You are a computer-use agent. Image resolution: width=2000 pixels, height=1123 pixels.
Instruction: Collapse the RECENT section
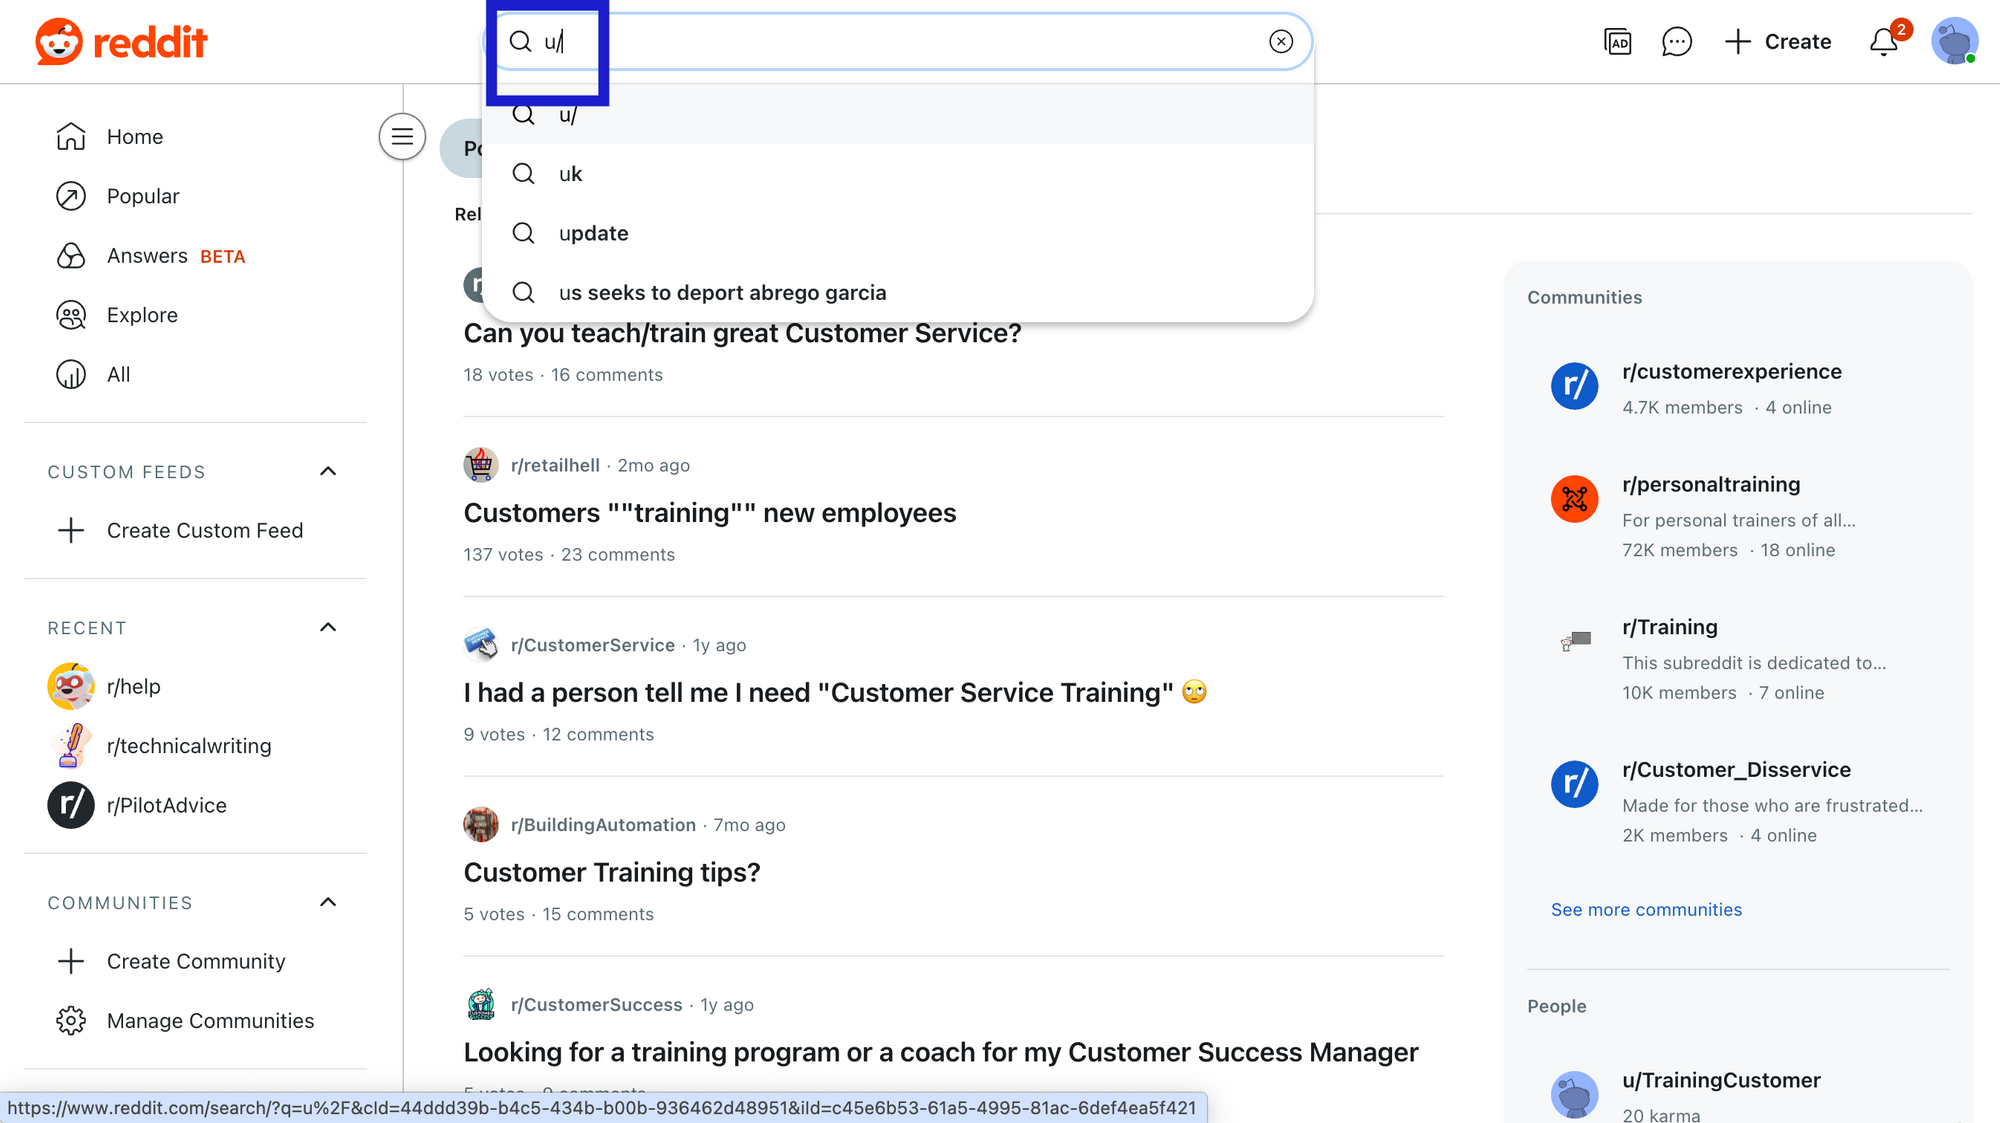328,626
